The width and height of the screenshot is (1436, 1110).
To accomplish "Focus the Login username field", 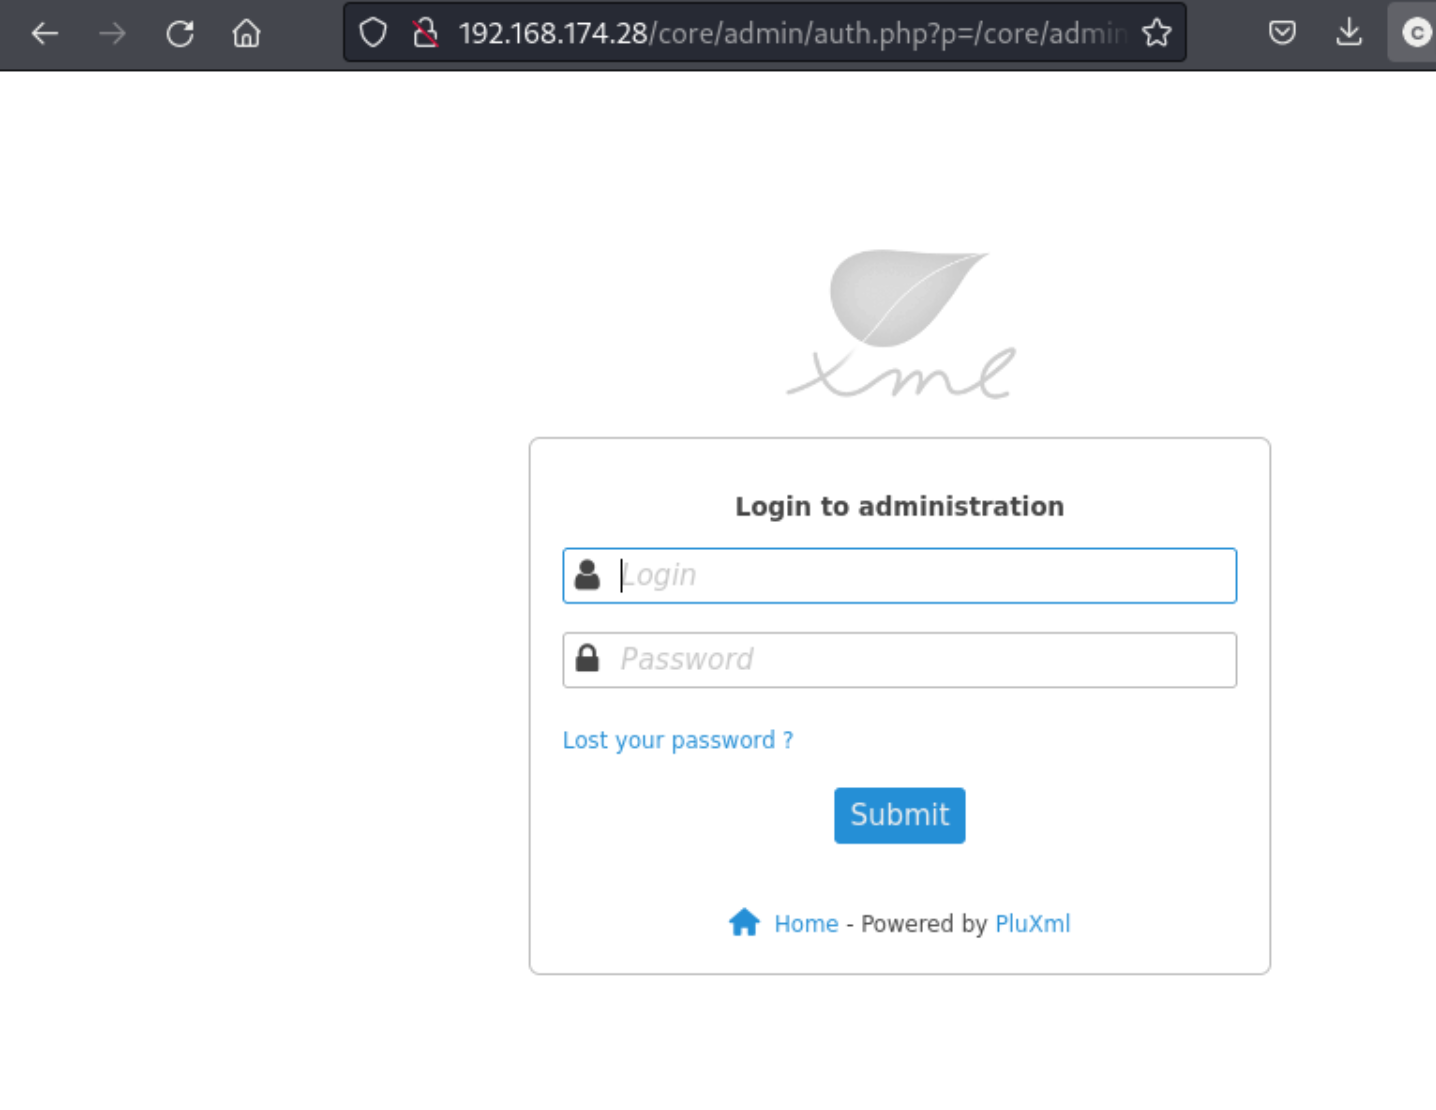I will [900, 575].
